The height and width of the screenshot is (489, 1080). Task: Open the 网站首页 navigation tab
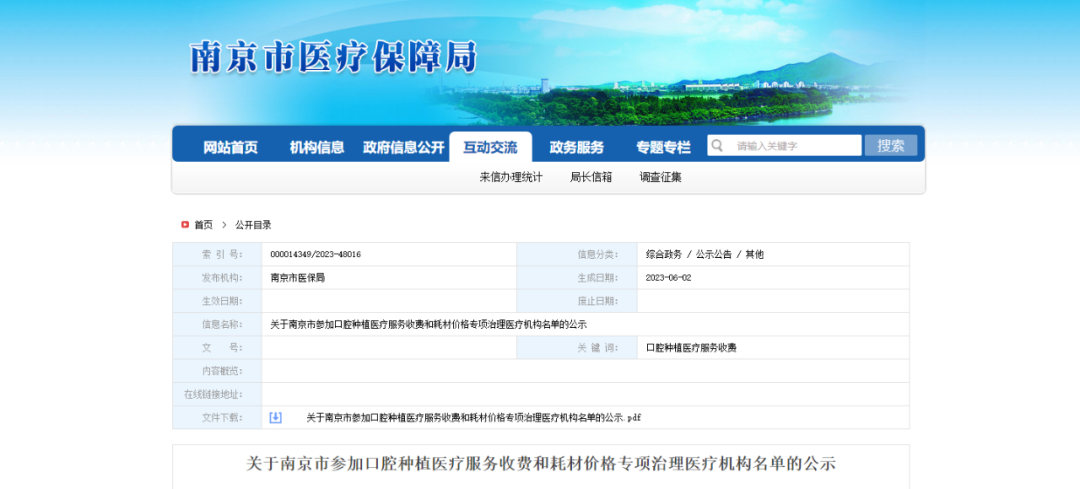pyautogui.click(x=230, y=147)
